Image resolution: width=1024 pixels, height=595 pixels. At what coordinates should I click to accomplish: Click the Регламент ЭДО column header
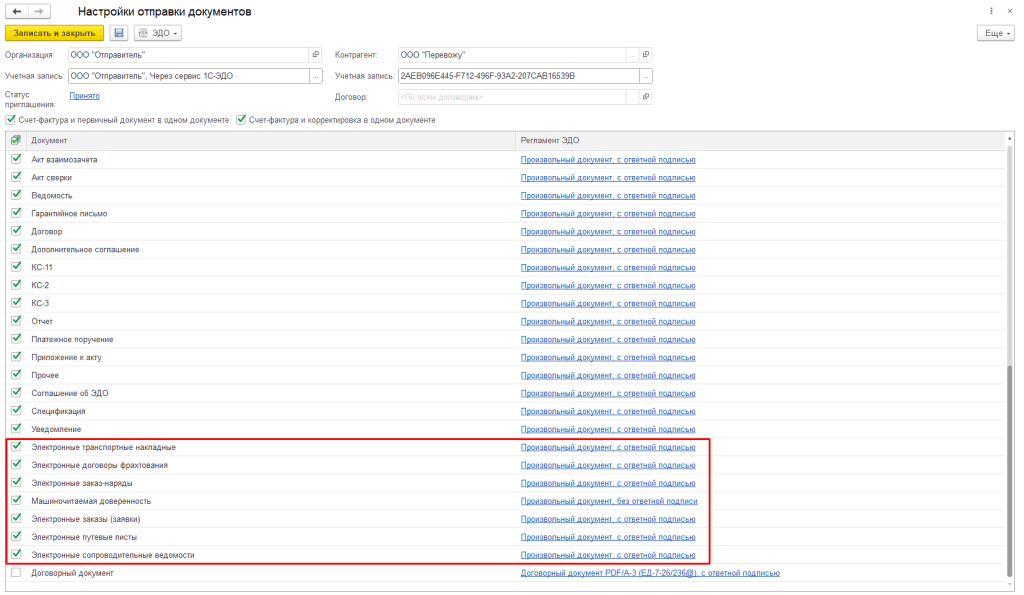click(760, 140)
